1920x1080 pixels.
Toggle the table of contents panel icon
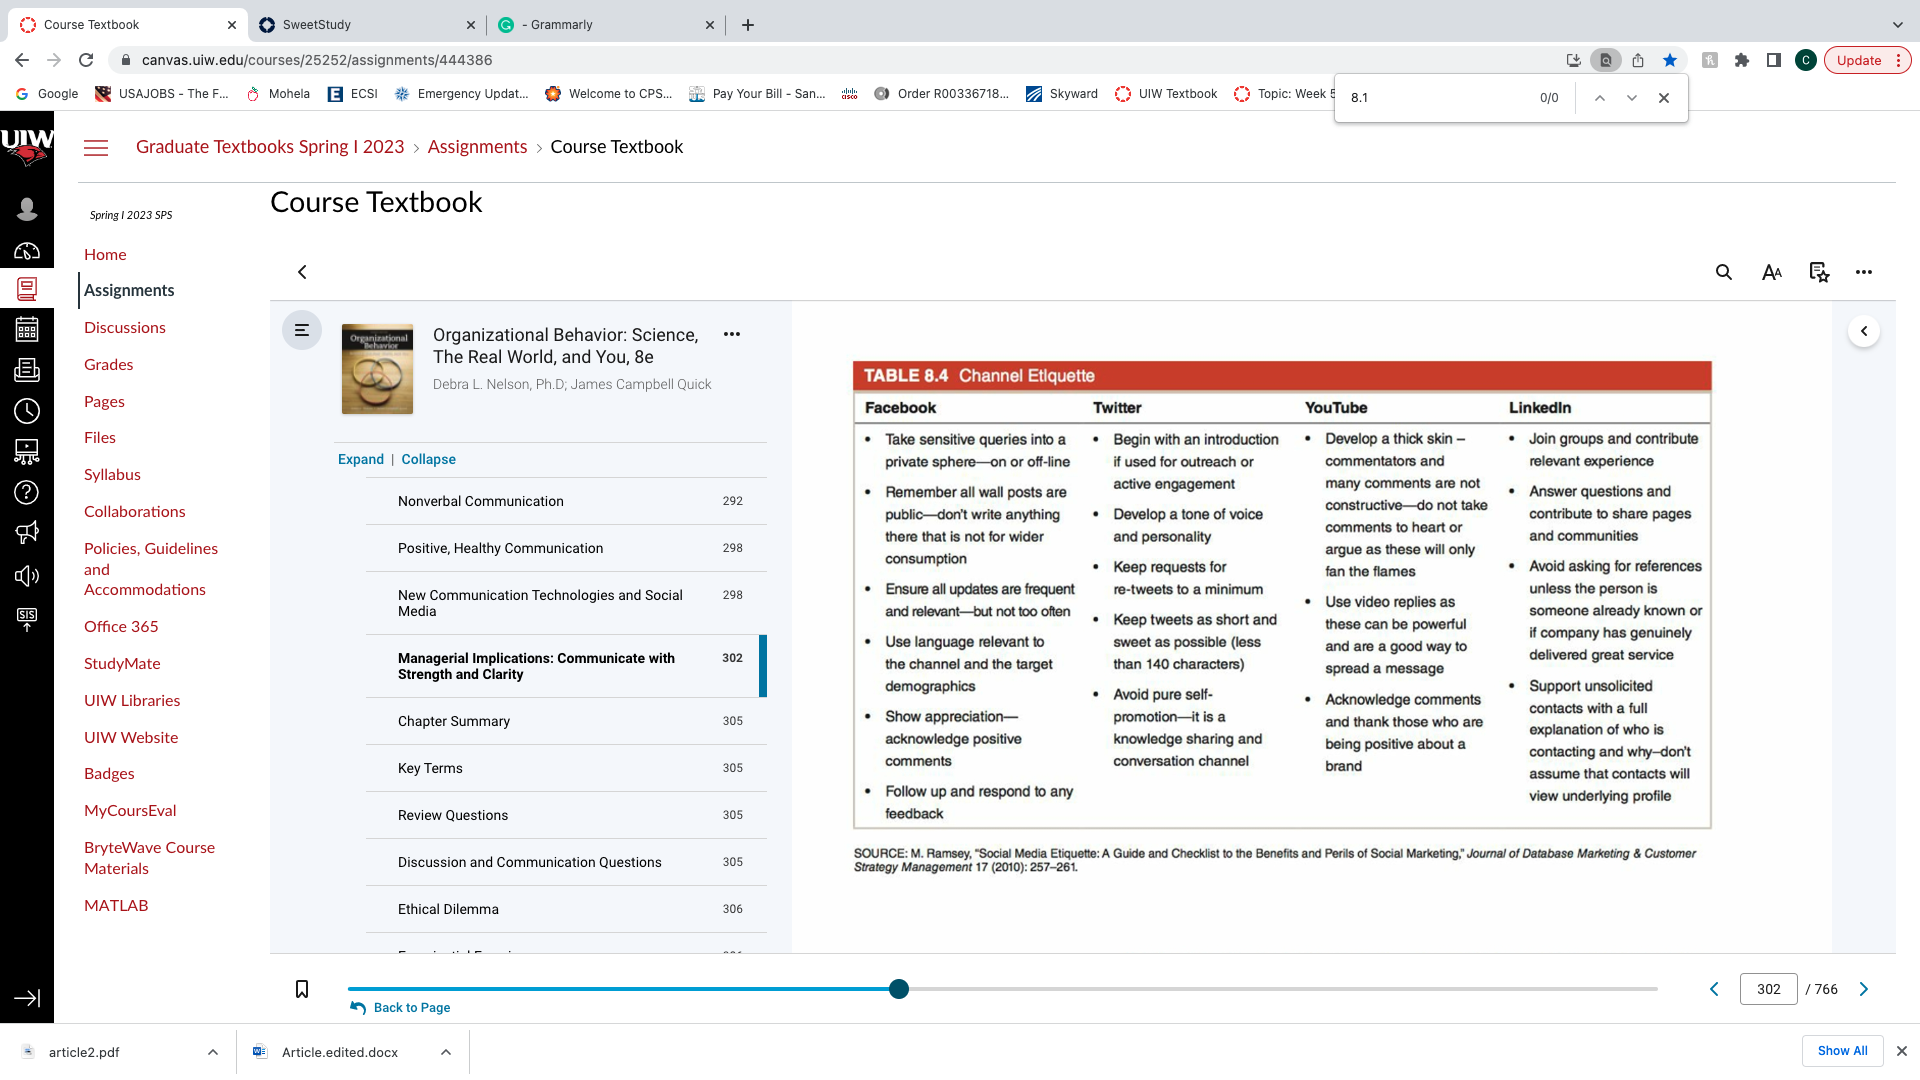(x=302, y=330)
